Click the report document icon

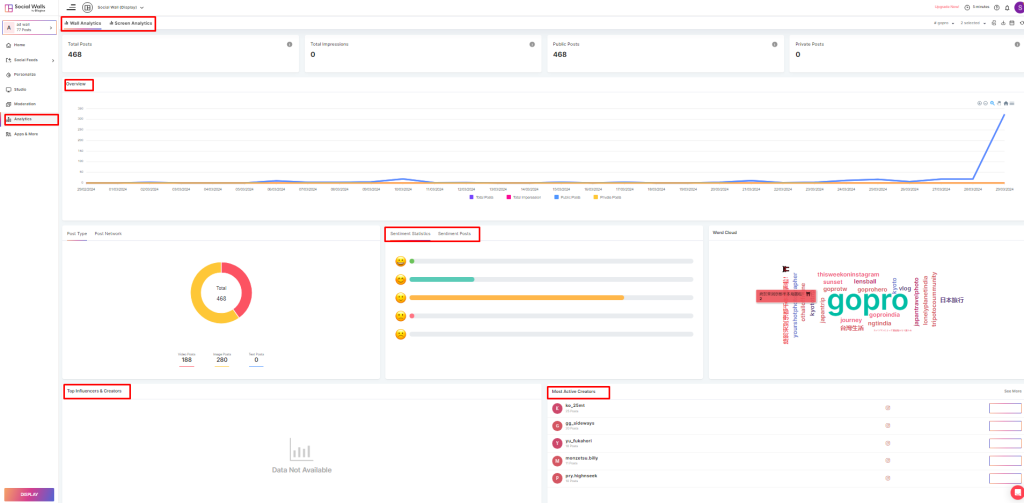click(993, 23)
